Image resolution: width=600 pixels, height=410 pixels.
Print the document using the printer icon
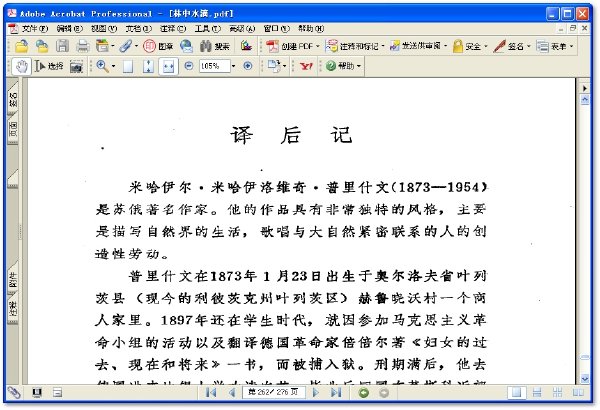pyautogui.click(x=83, y=46)
